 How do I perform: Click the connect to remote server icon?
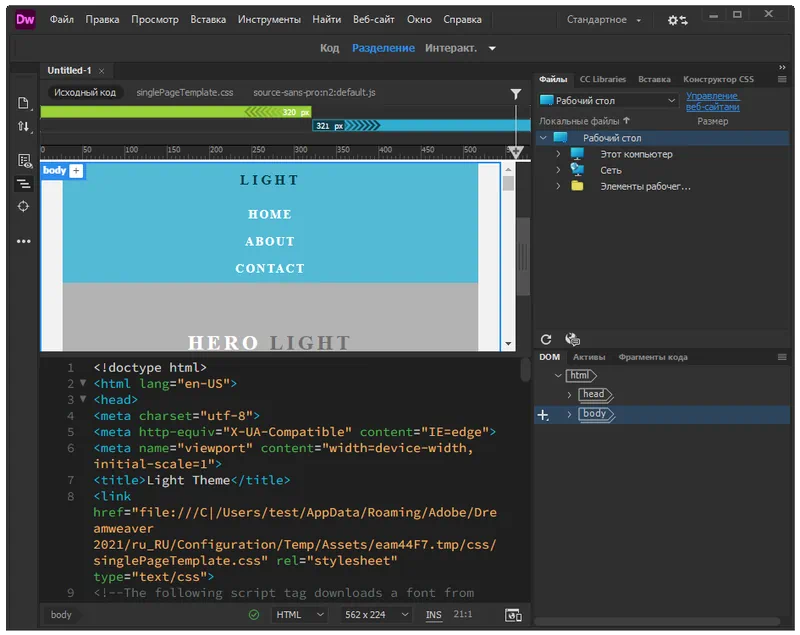pyautogui.click(x=572, y=339)
